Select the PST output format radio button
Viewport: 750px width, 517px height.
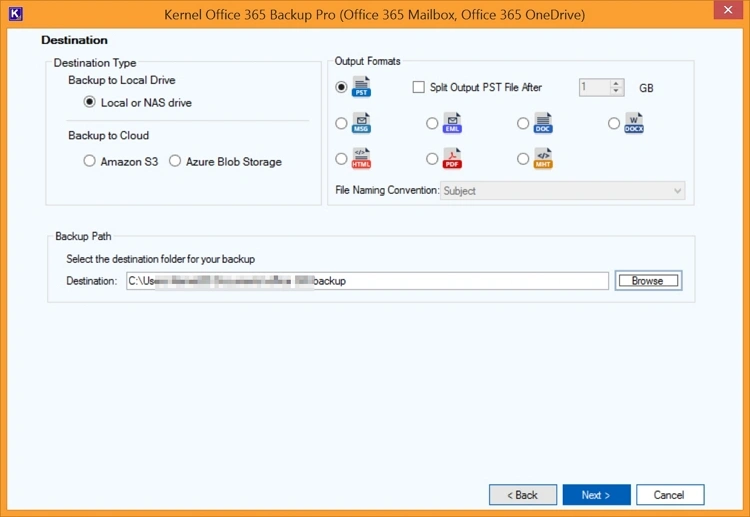pyautogui.click(x=341, y=87)
